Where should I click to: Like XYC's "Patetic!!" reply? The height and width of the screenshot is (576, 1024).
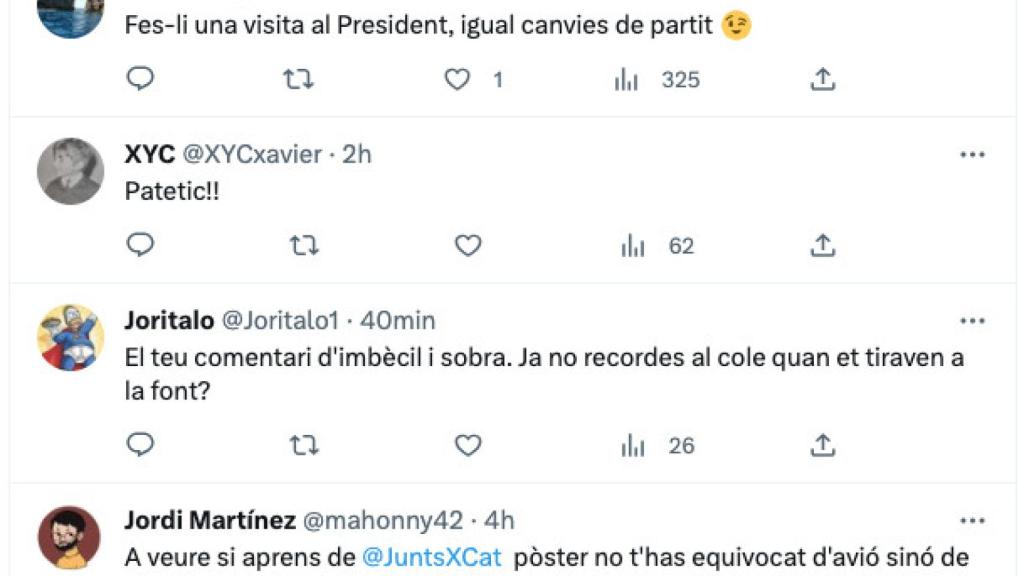(x=467, y=244)
